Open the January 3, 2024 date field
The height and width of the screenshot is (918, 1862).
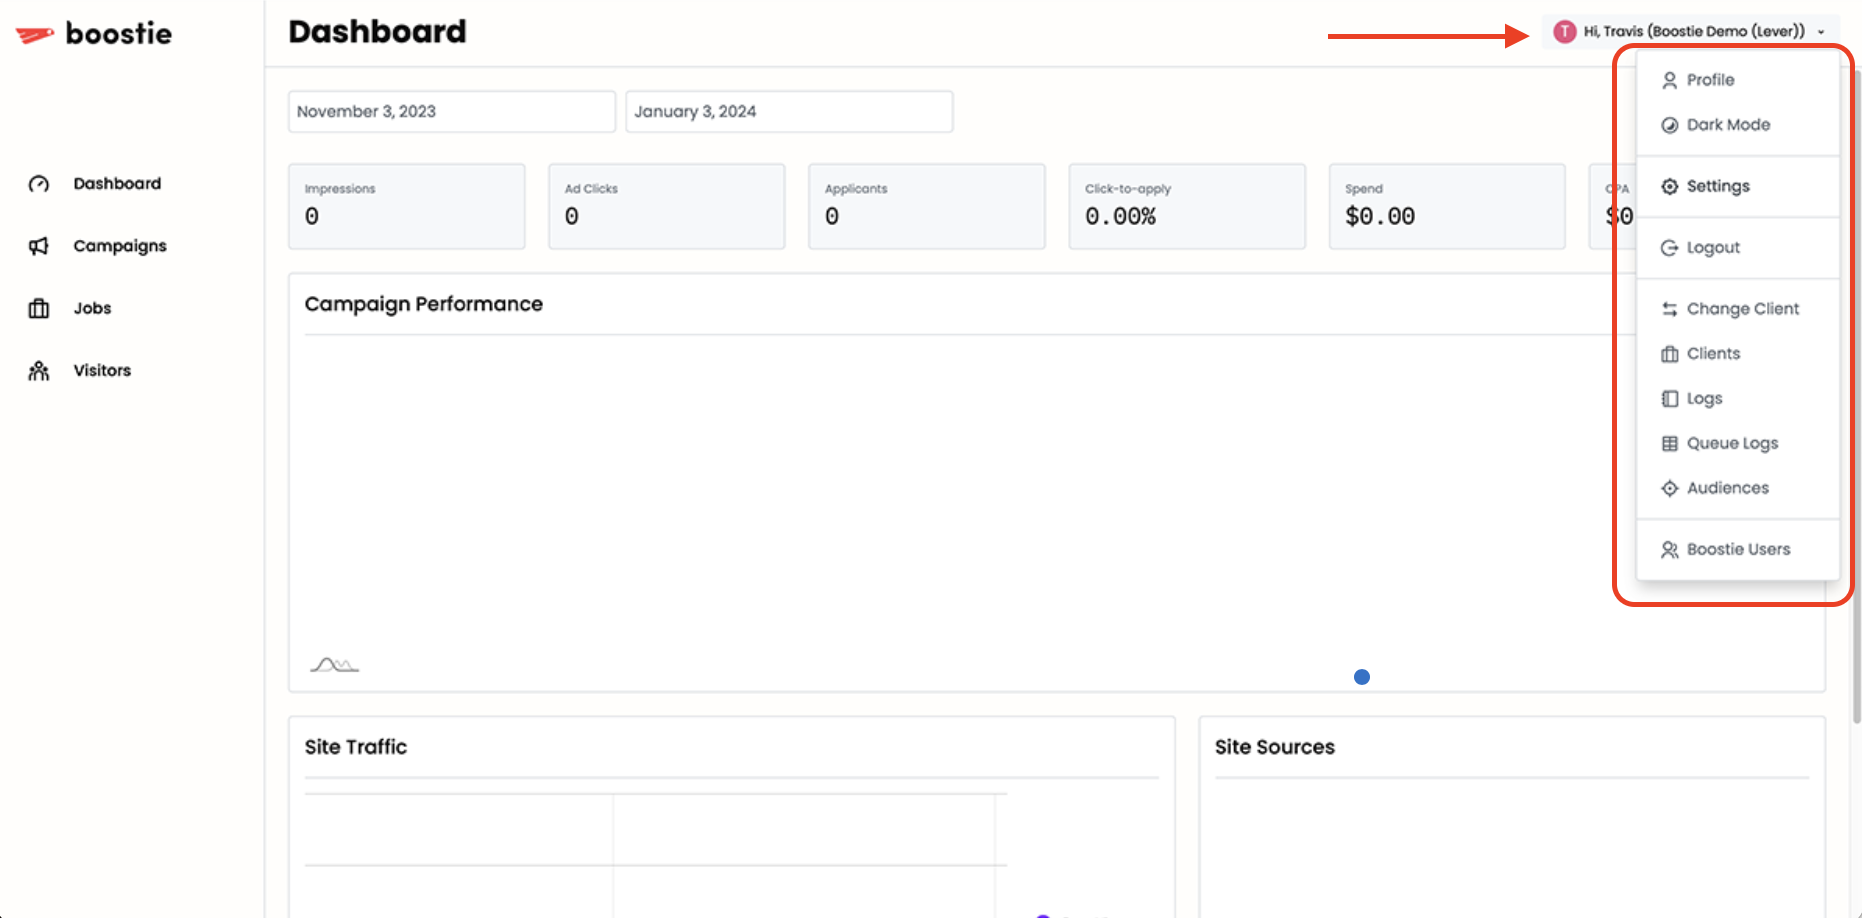789,111
